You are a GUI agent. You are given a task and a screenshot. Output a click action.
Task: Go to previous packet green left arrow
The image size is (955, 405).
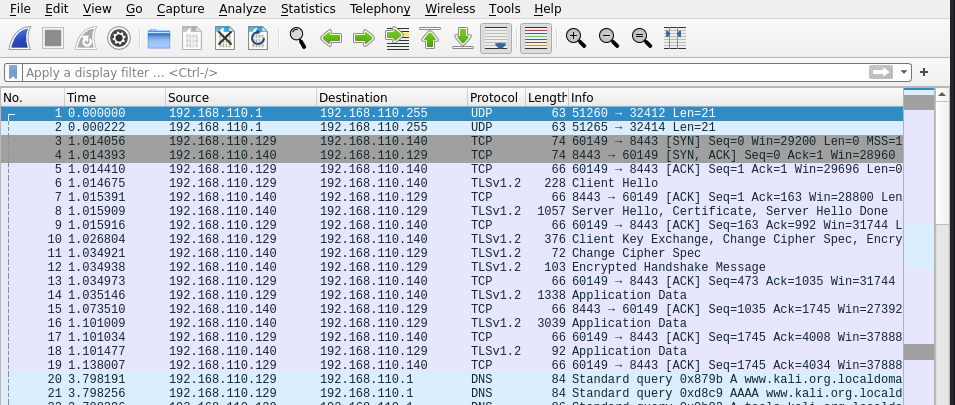(331, 39)
